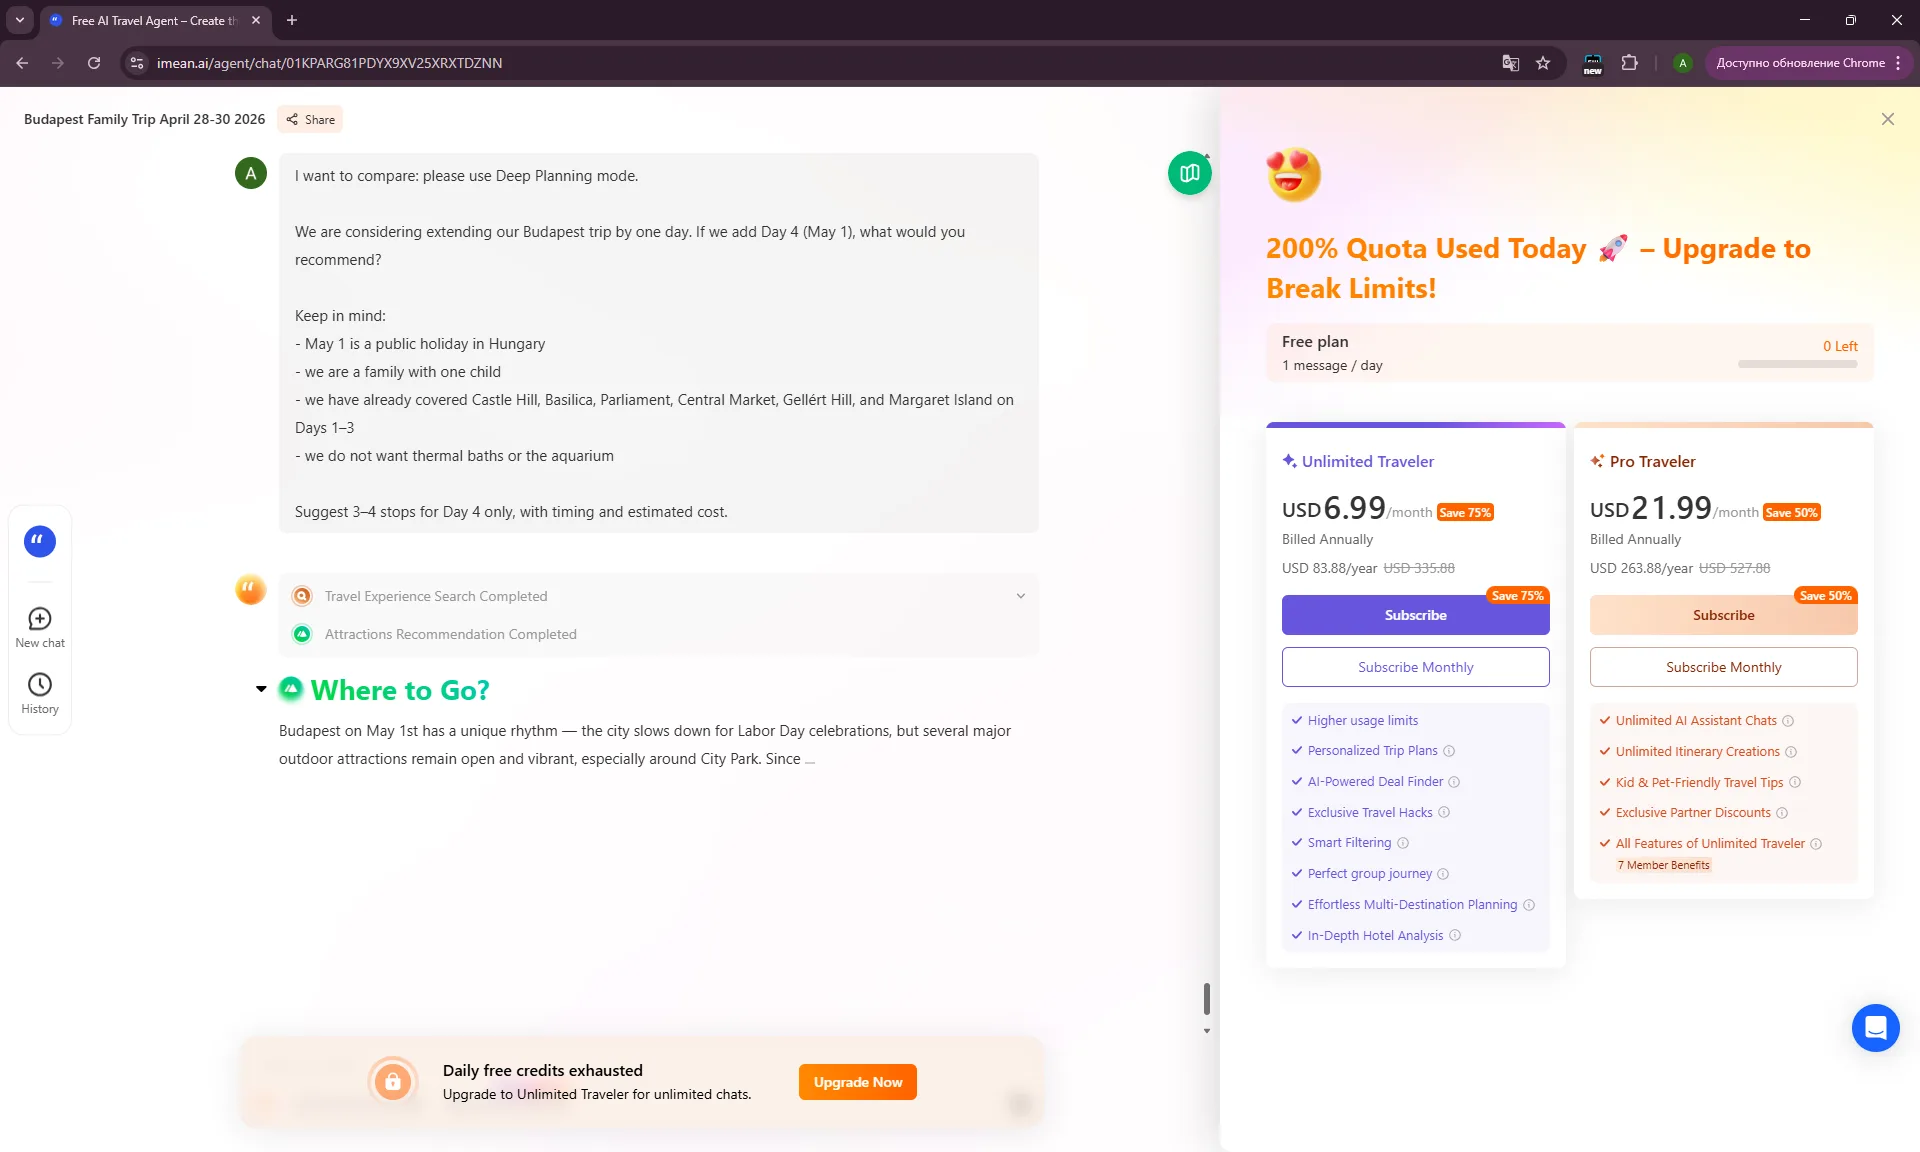
Task: Click the '0 Left' quota label
Action: [x=1839, y=346]
